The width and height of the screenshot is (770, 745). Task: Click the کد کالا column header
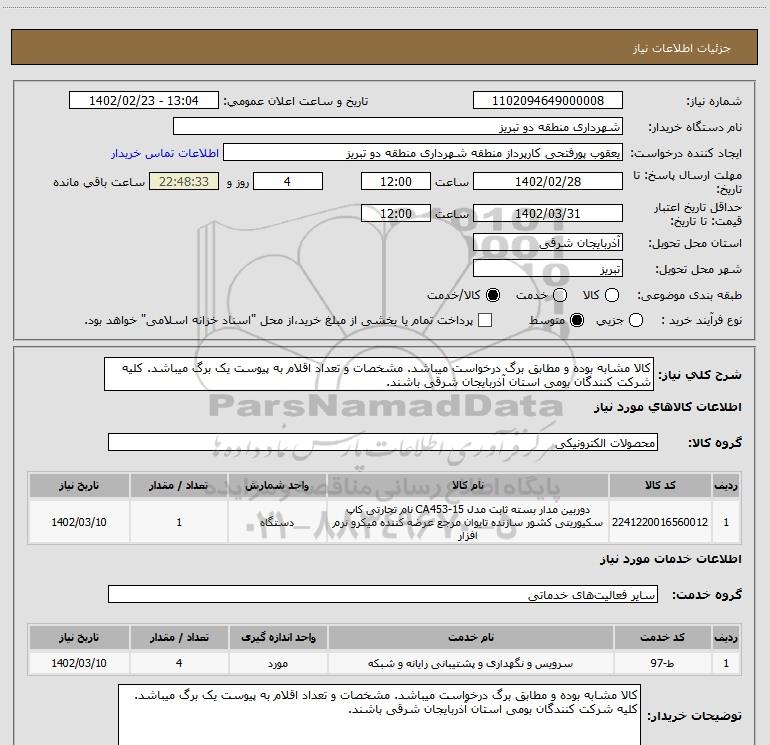tap(660, 485)
